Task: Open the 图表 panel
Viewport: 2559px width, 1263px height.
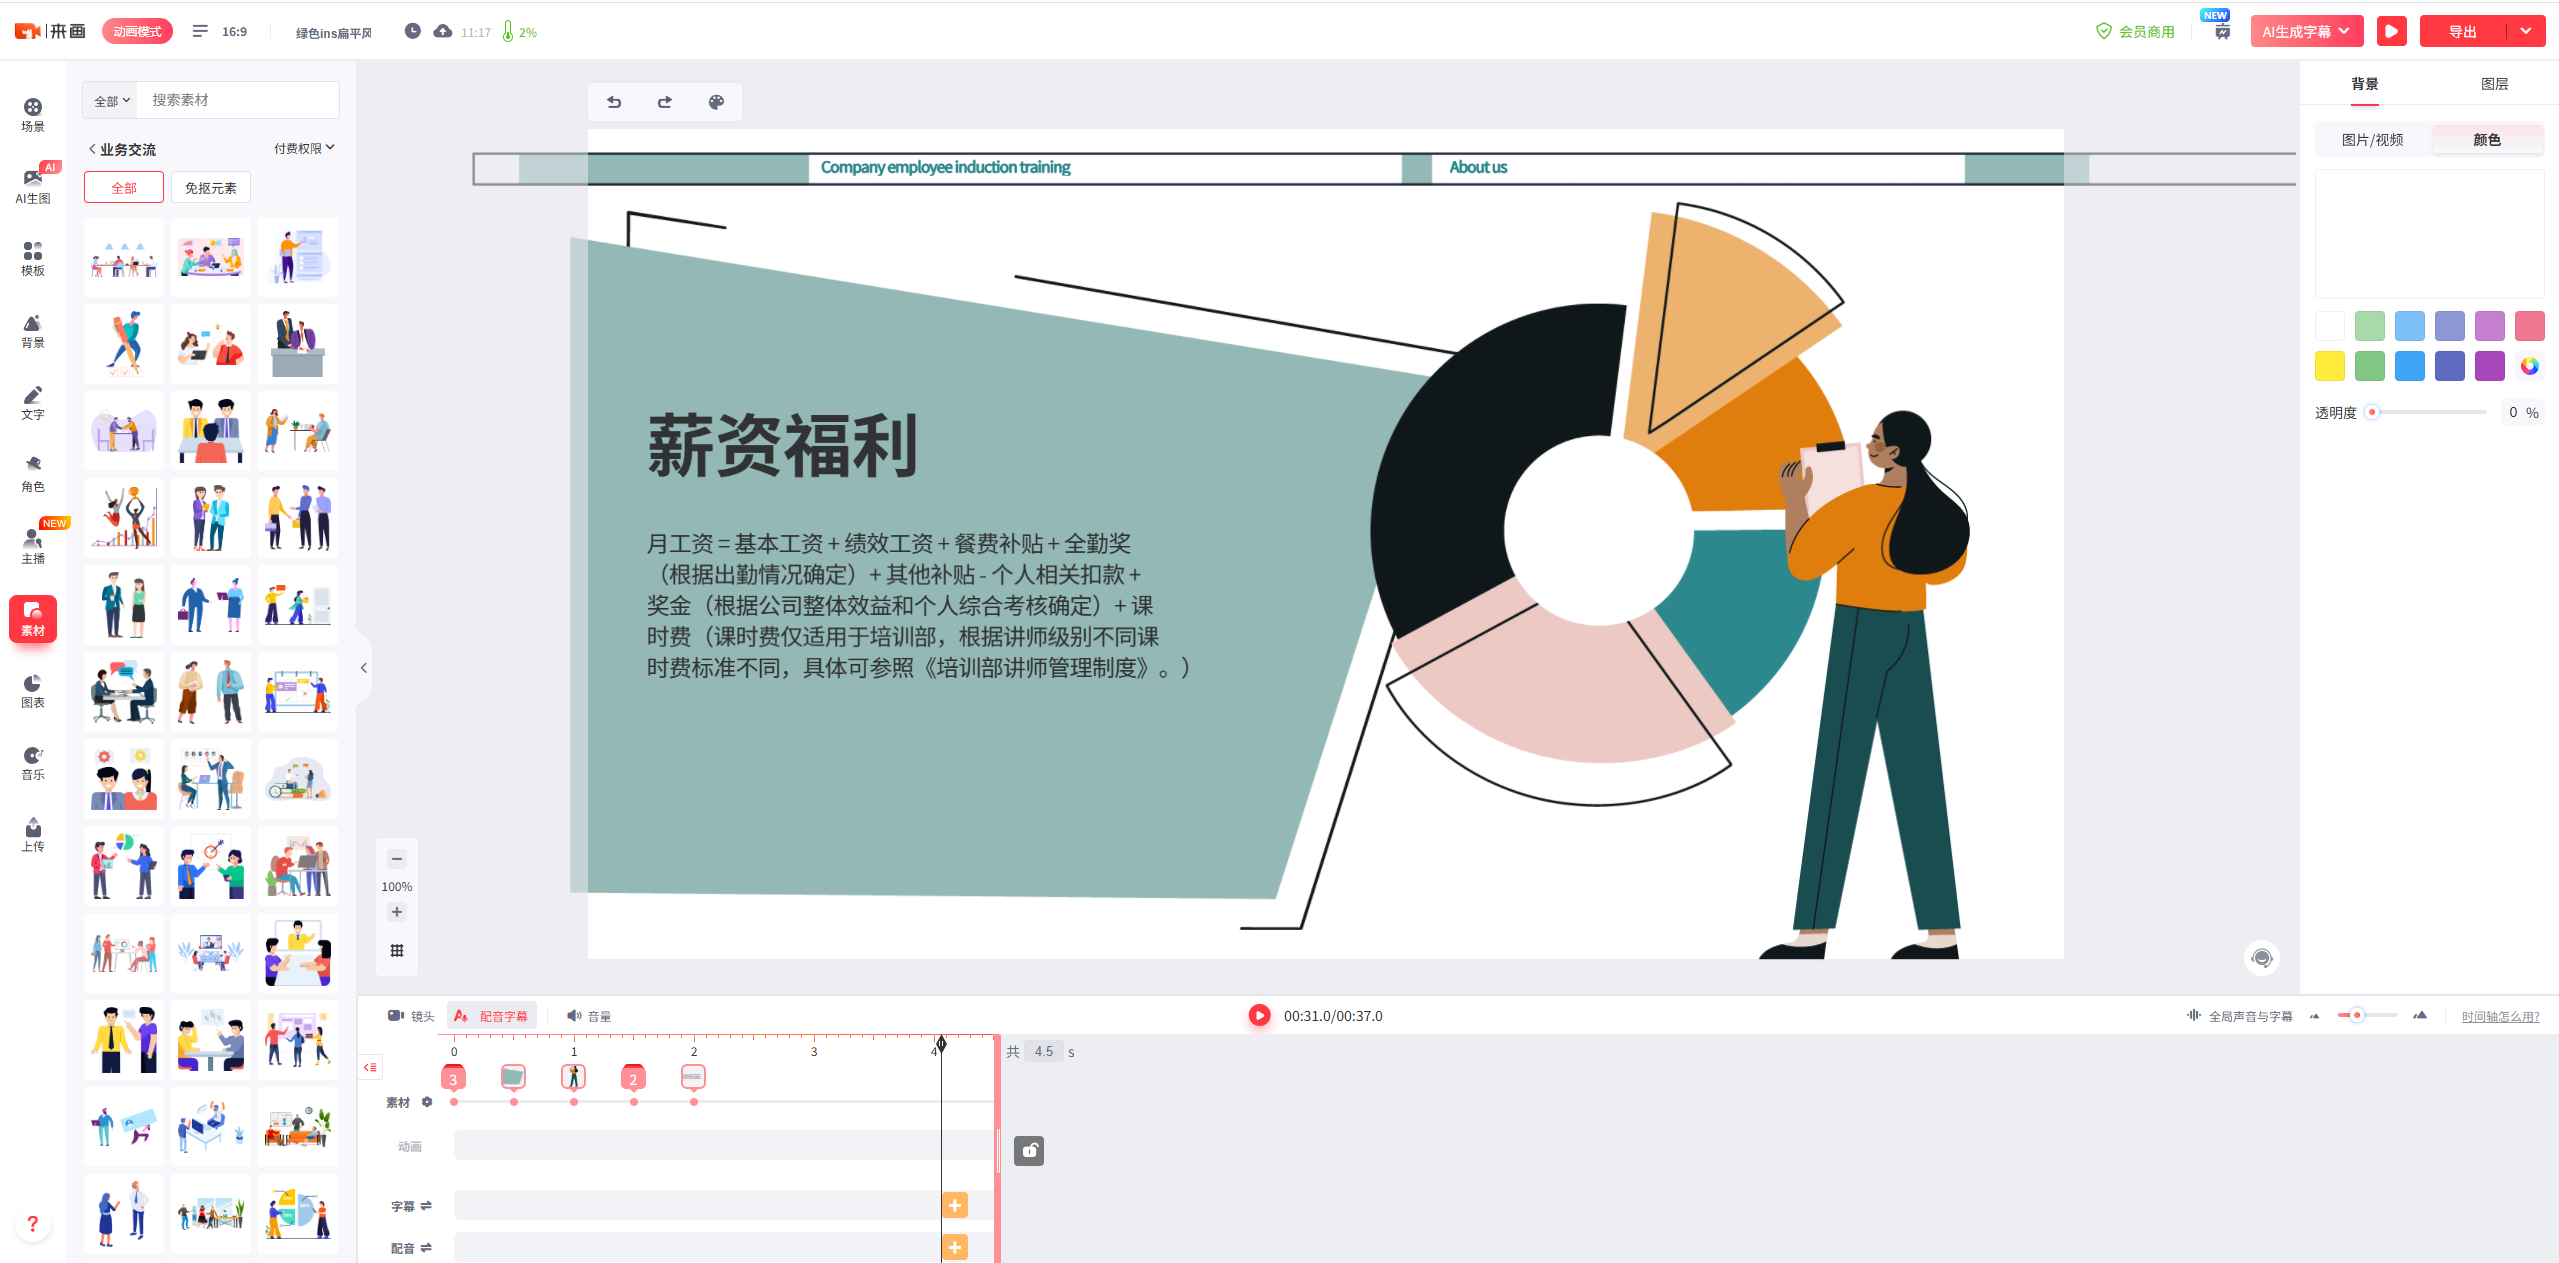Action: (x=33, y=690)
